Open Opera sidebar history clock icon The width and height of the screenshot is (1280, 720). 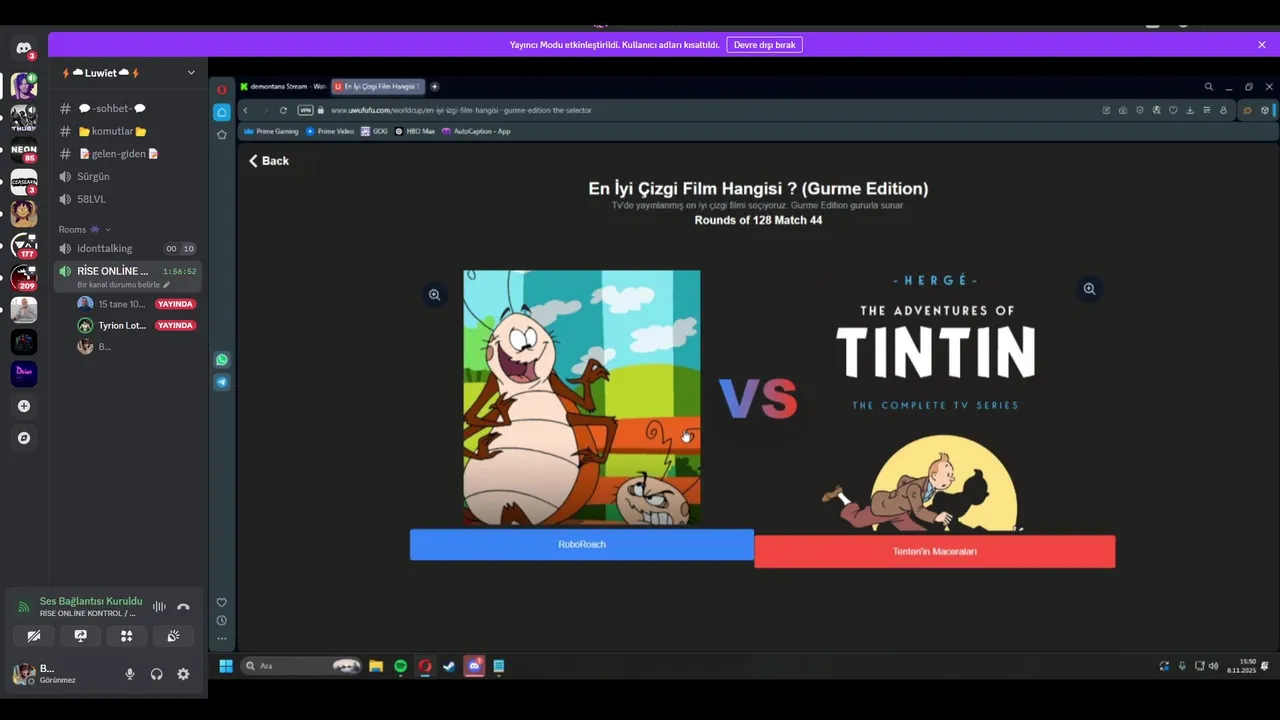point(222,620)
